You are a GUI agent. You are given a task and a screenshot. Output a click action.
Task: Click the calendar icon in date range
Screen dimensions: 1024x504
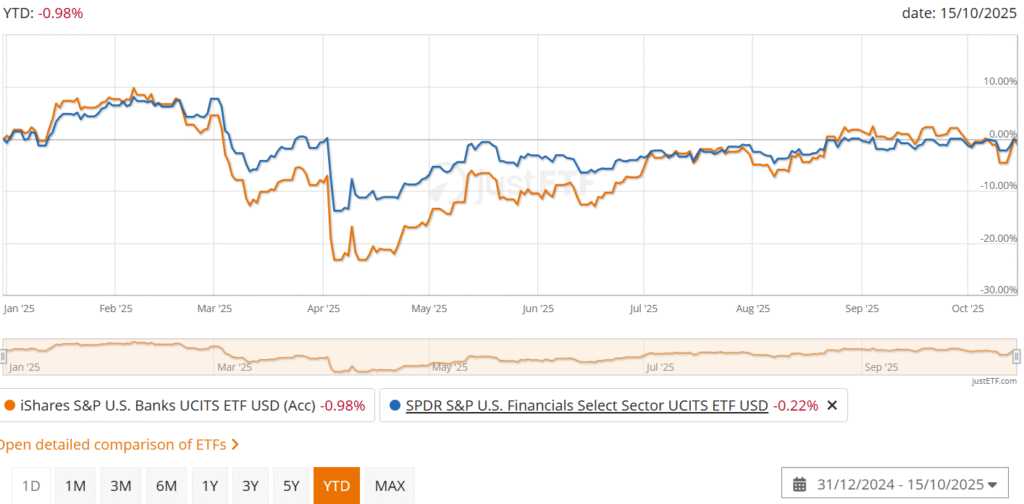tap(799, 485)
